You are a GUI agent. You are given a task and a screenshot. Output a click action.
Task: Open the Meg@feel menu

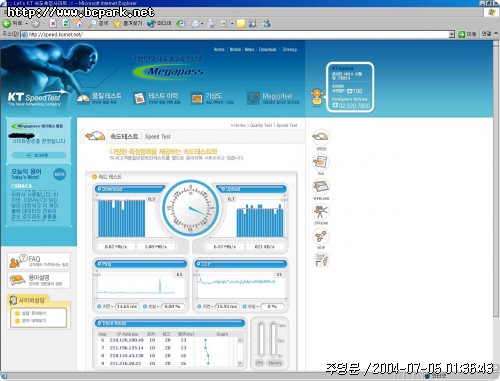coord(273,98)
